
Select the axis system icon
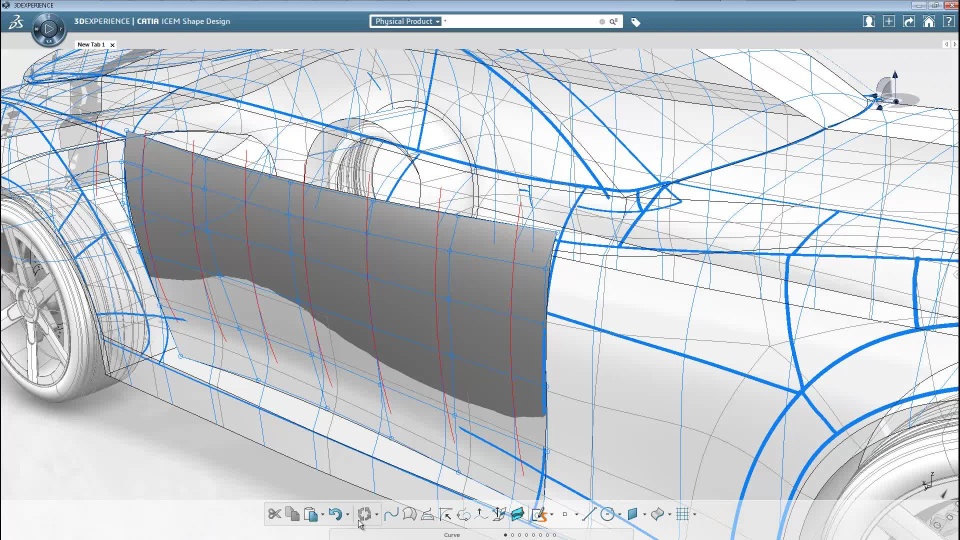point(481,514)
